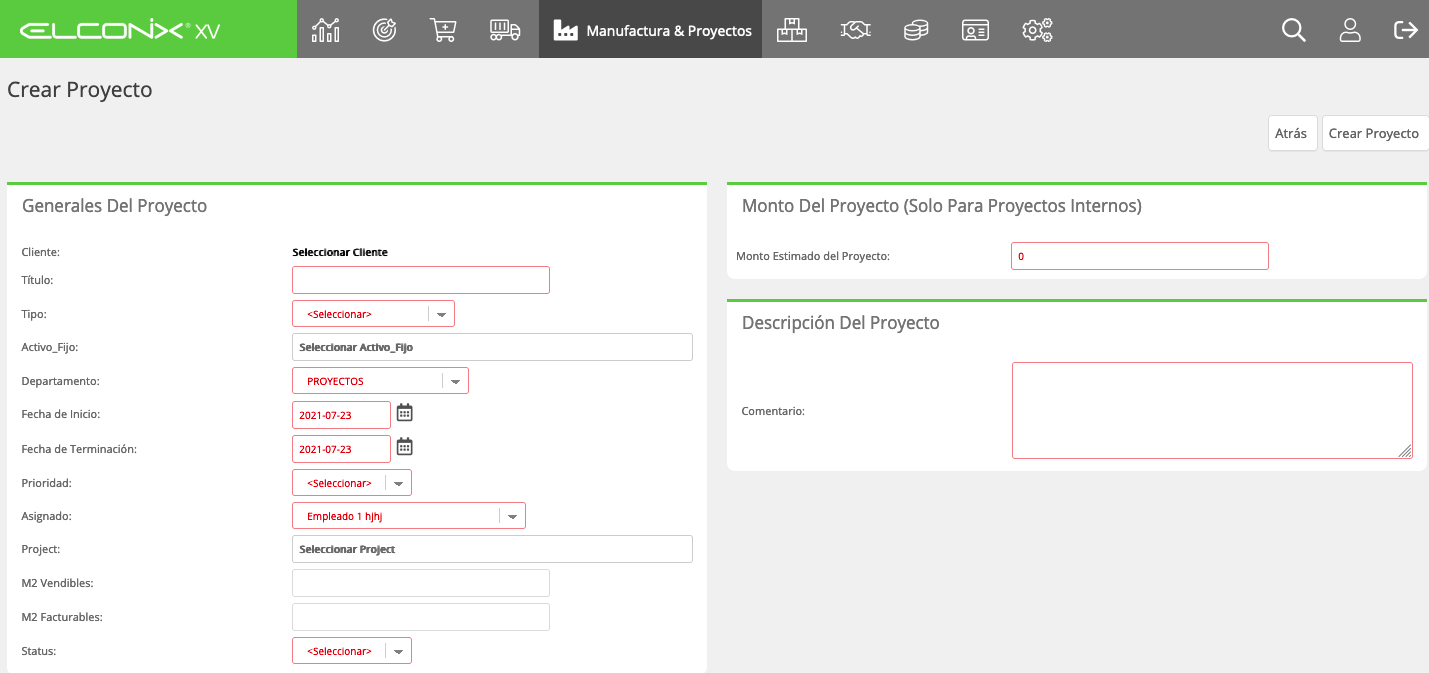The height and width of the screenshot is (673, 1429).
Task: Click the logout arrow icon
Action: tap(1406, 30)
